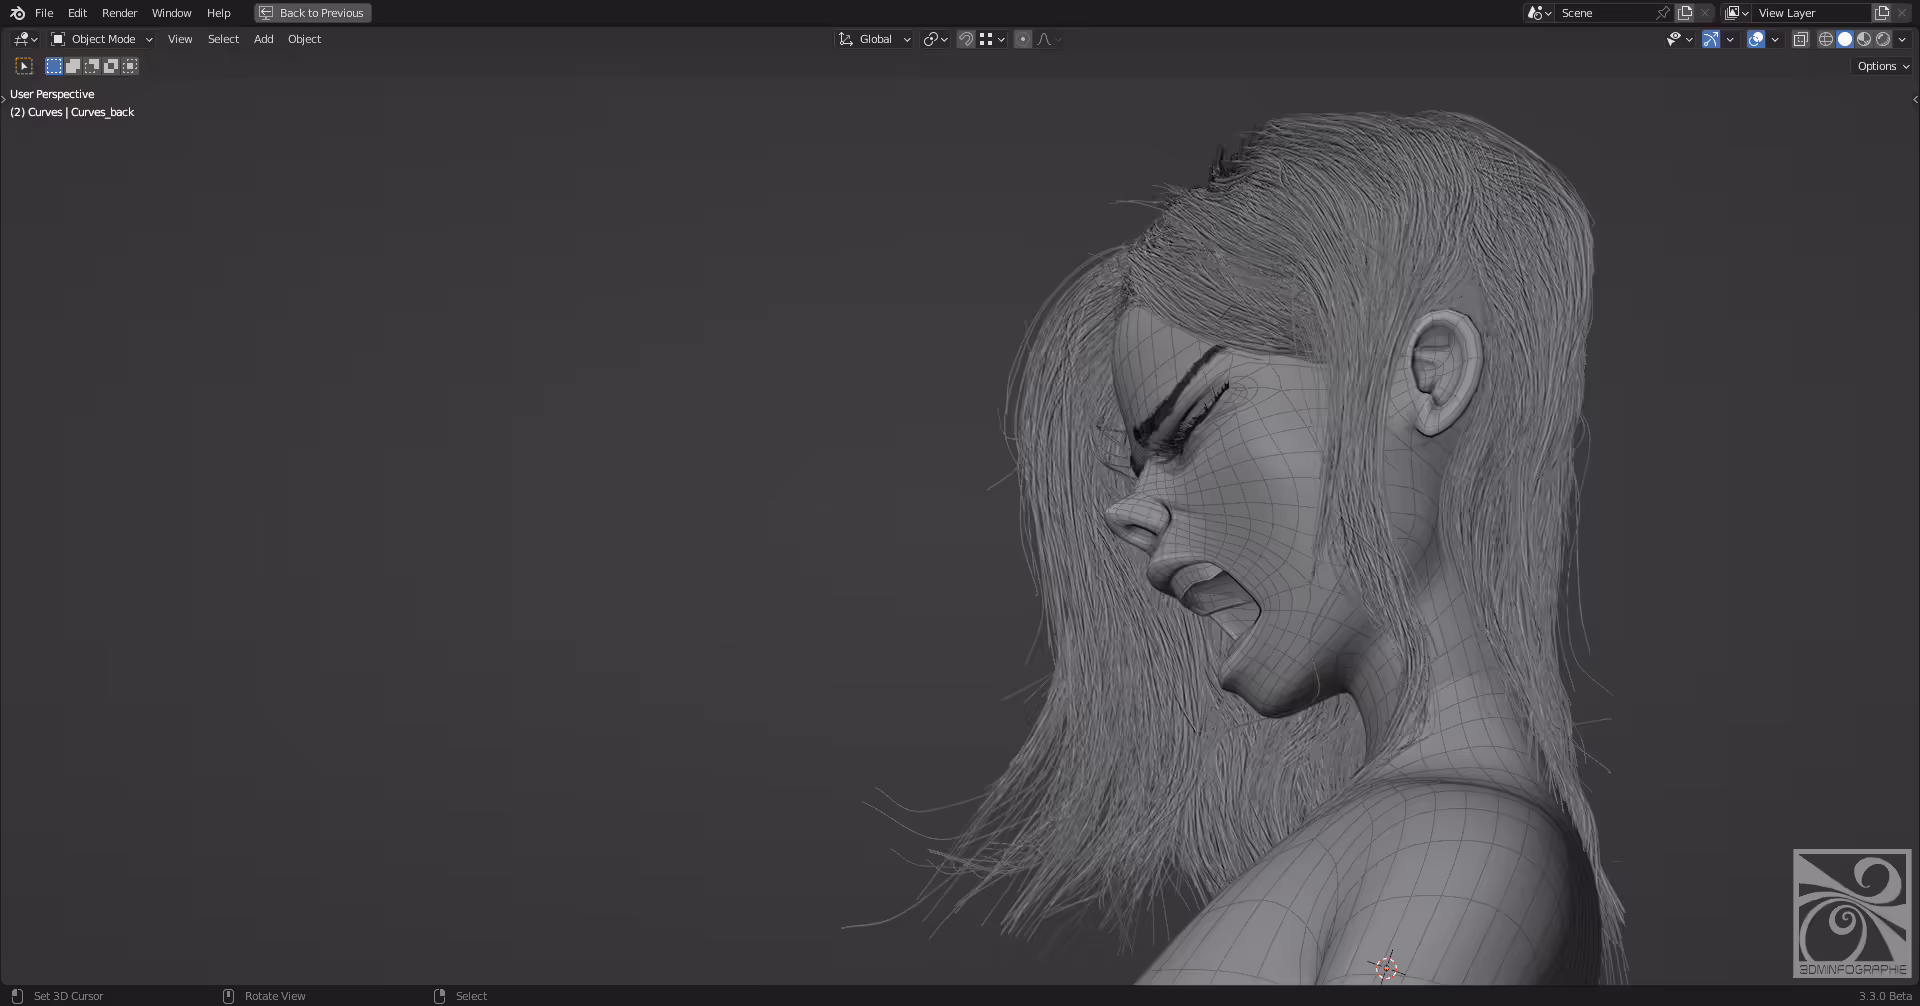Open proportional editing falloff dropdown
Screen dimensions: 1920x1006
click(x=1049, y=39)
